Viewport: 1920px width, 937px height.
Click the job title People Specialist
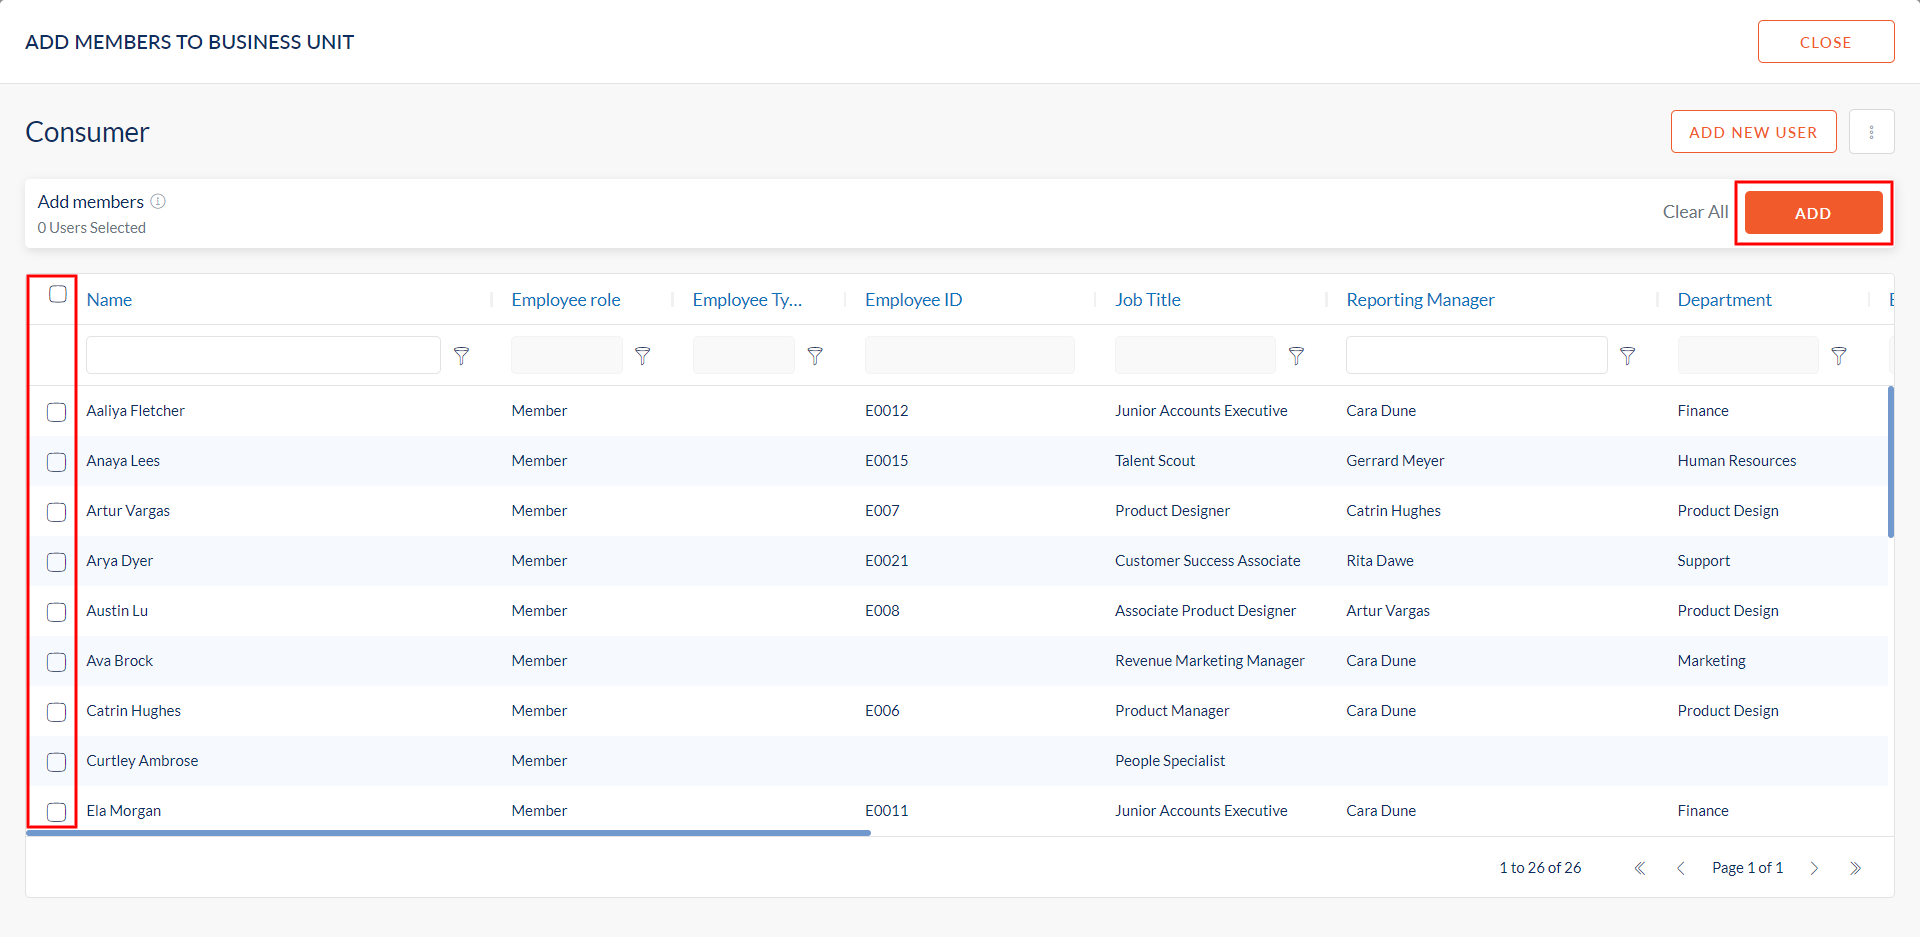1170,761
